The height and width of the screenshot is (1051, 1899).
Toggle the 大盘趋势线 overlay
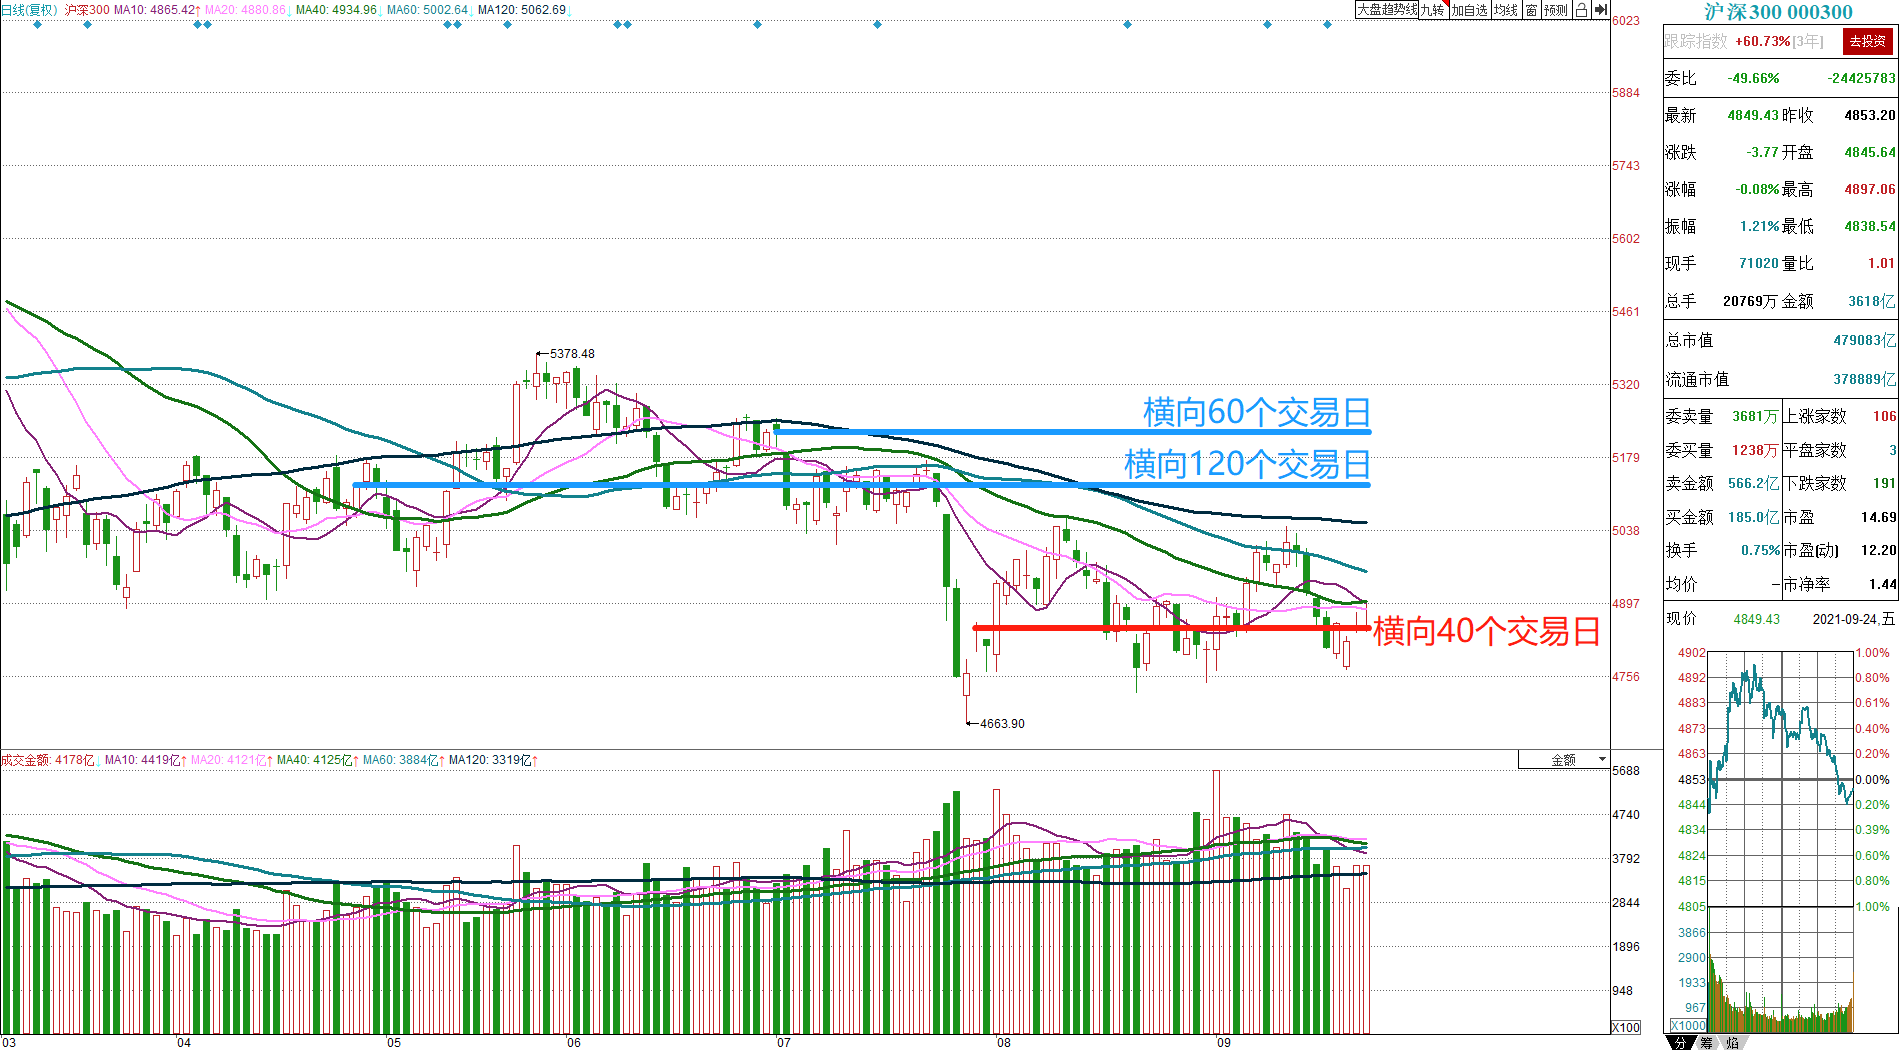[x=1387, y=10]
